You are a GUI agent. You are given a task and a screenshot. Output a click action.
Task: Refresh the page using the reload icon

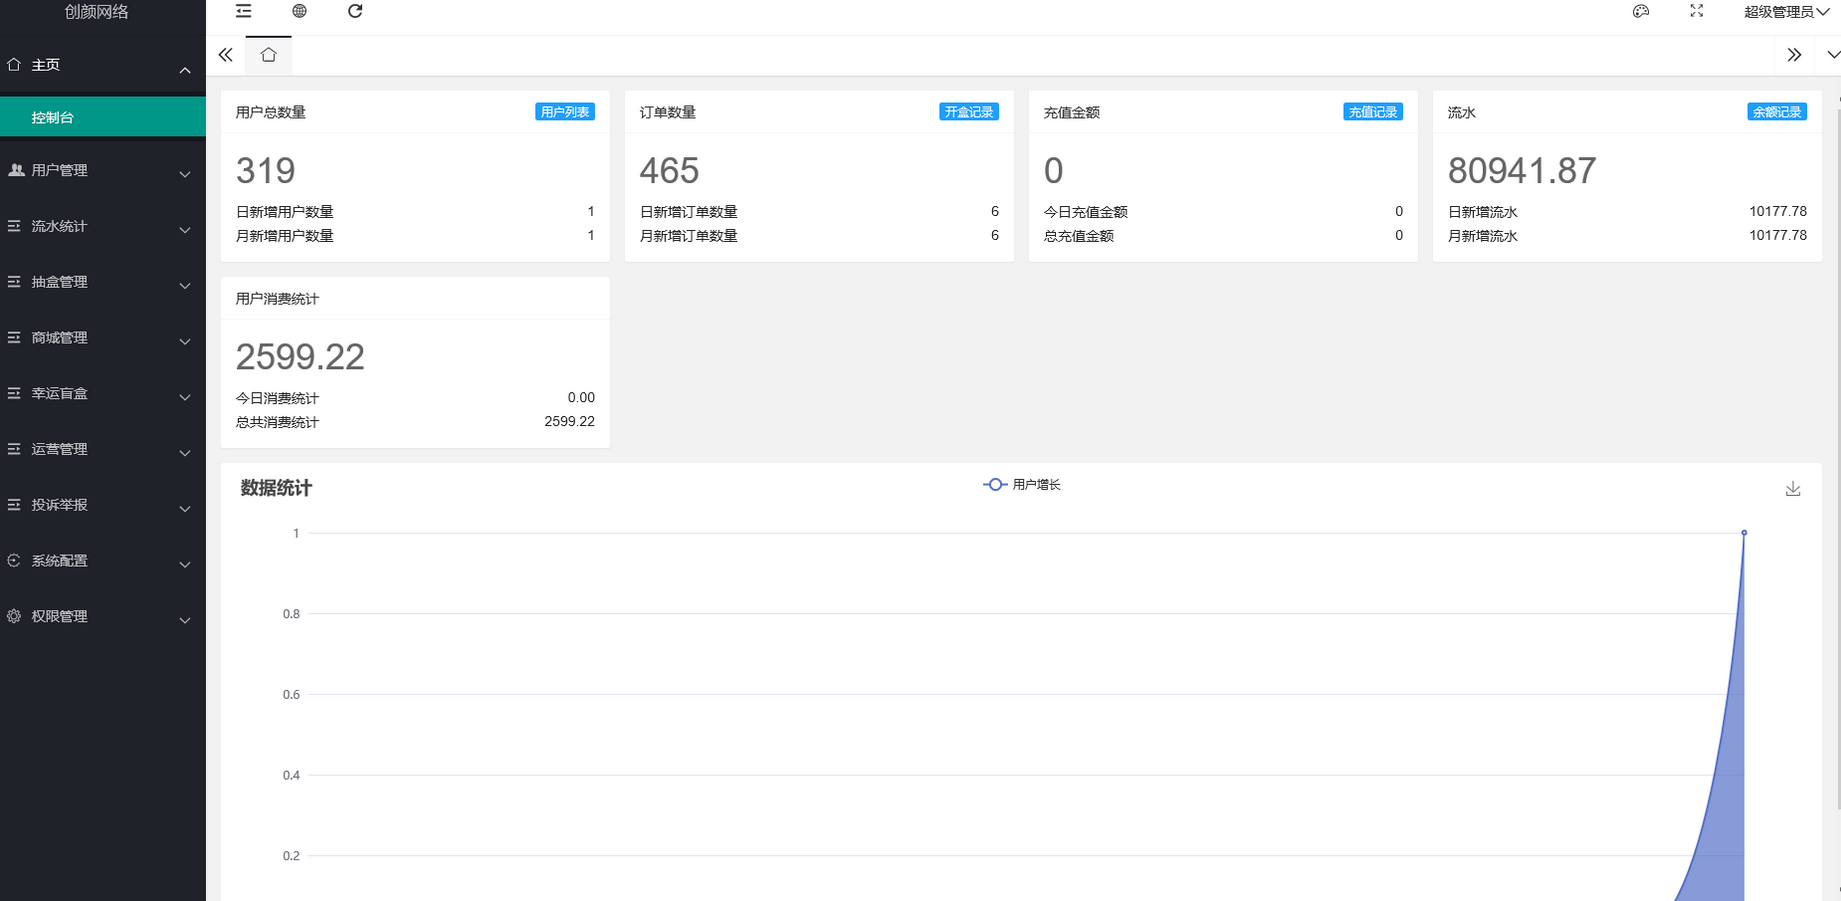click(355, 11)
